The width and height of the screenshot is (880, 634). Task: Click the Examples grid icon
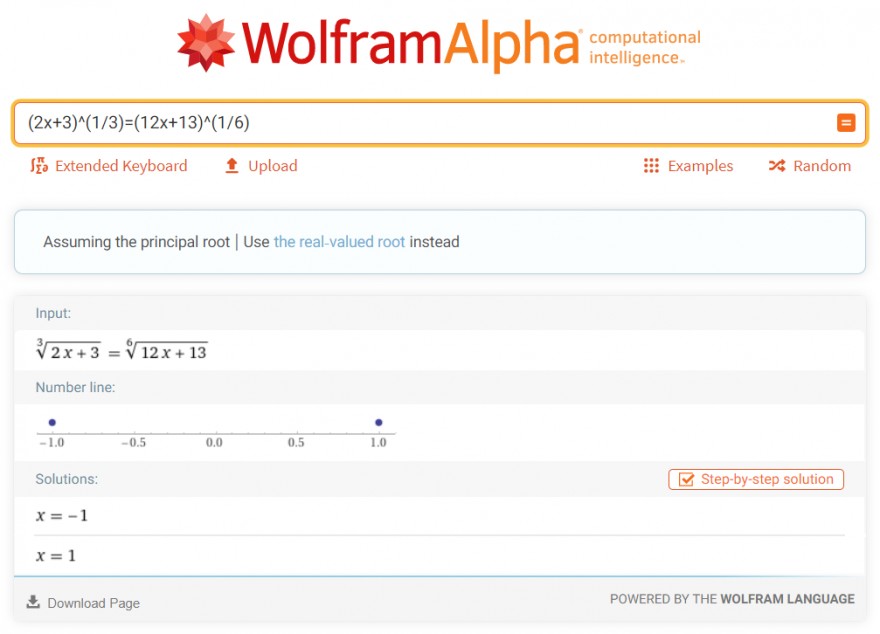point(651,166)
